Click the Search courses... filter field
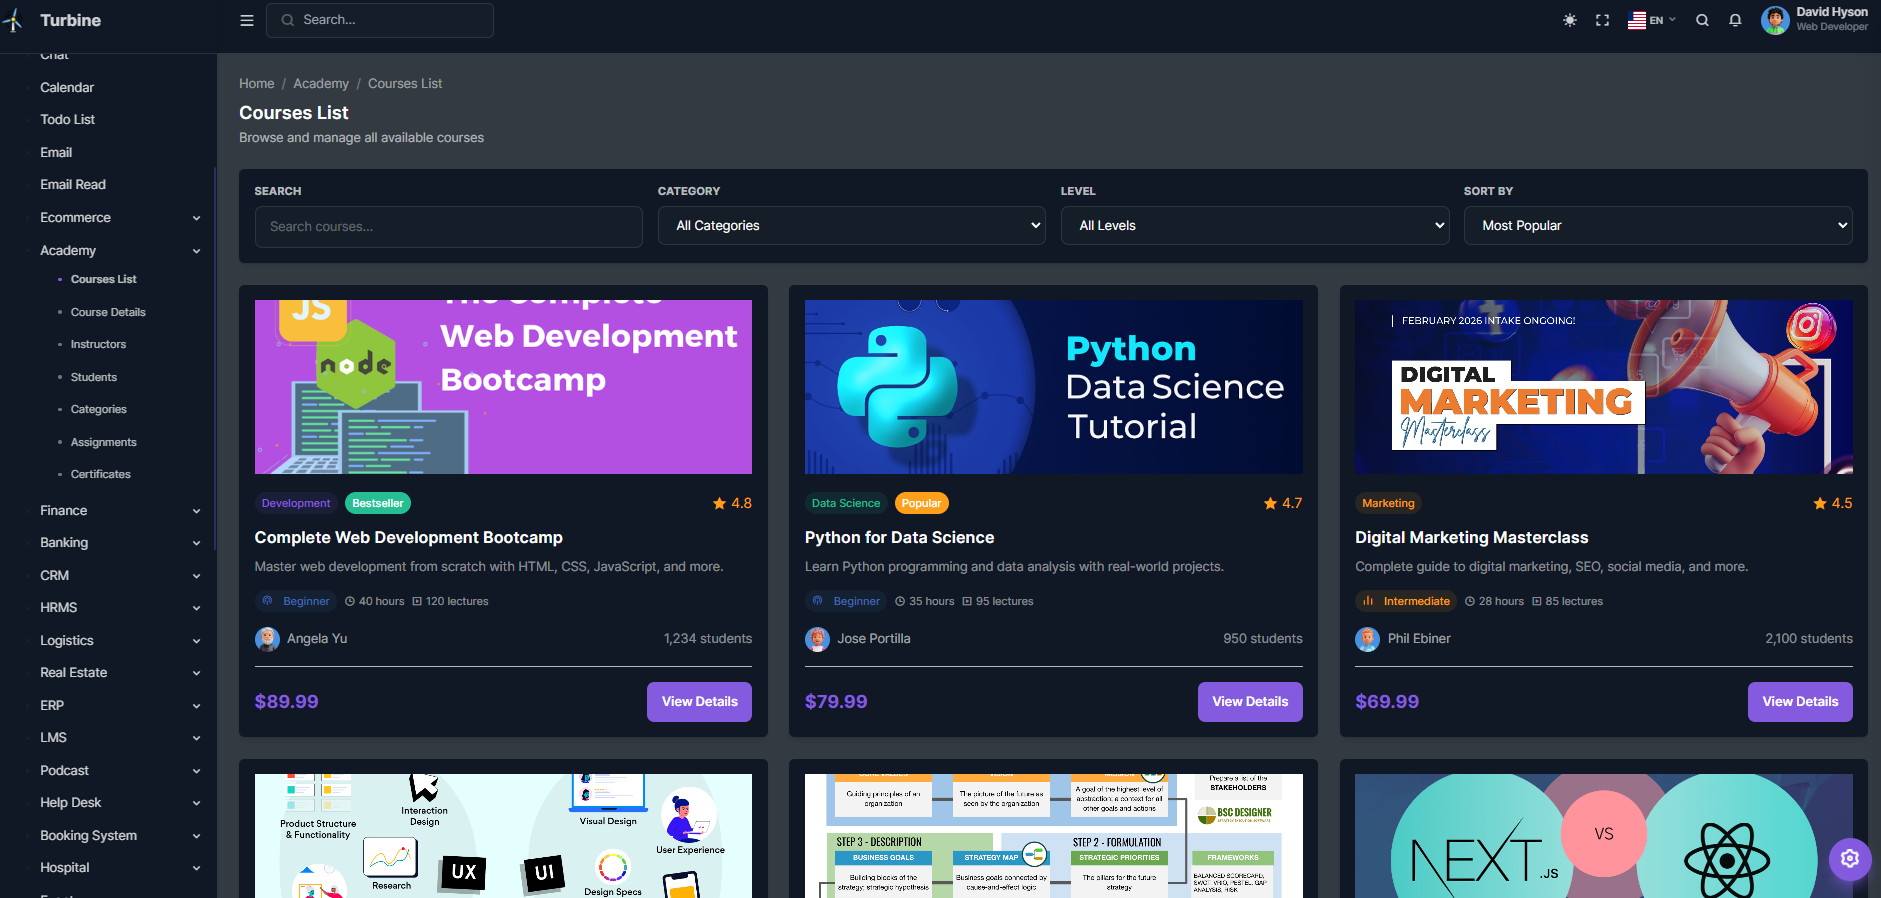This screenshot has height=898, width=1881. [448, 227]
